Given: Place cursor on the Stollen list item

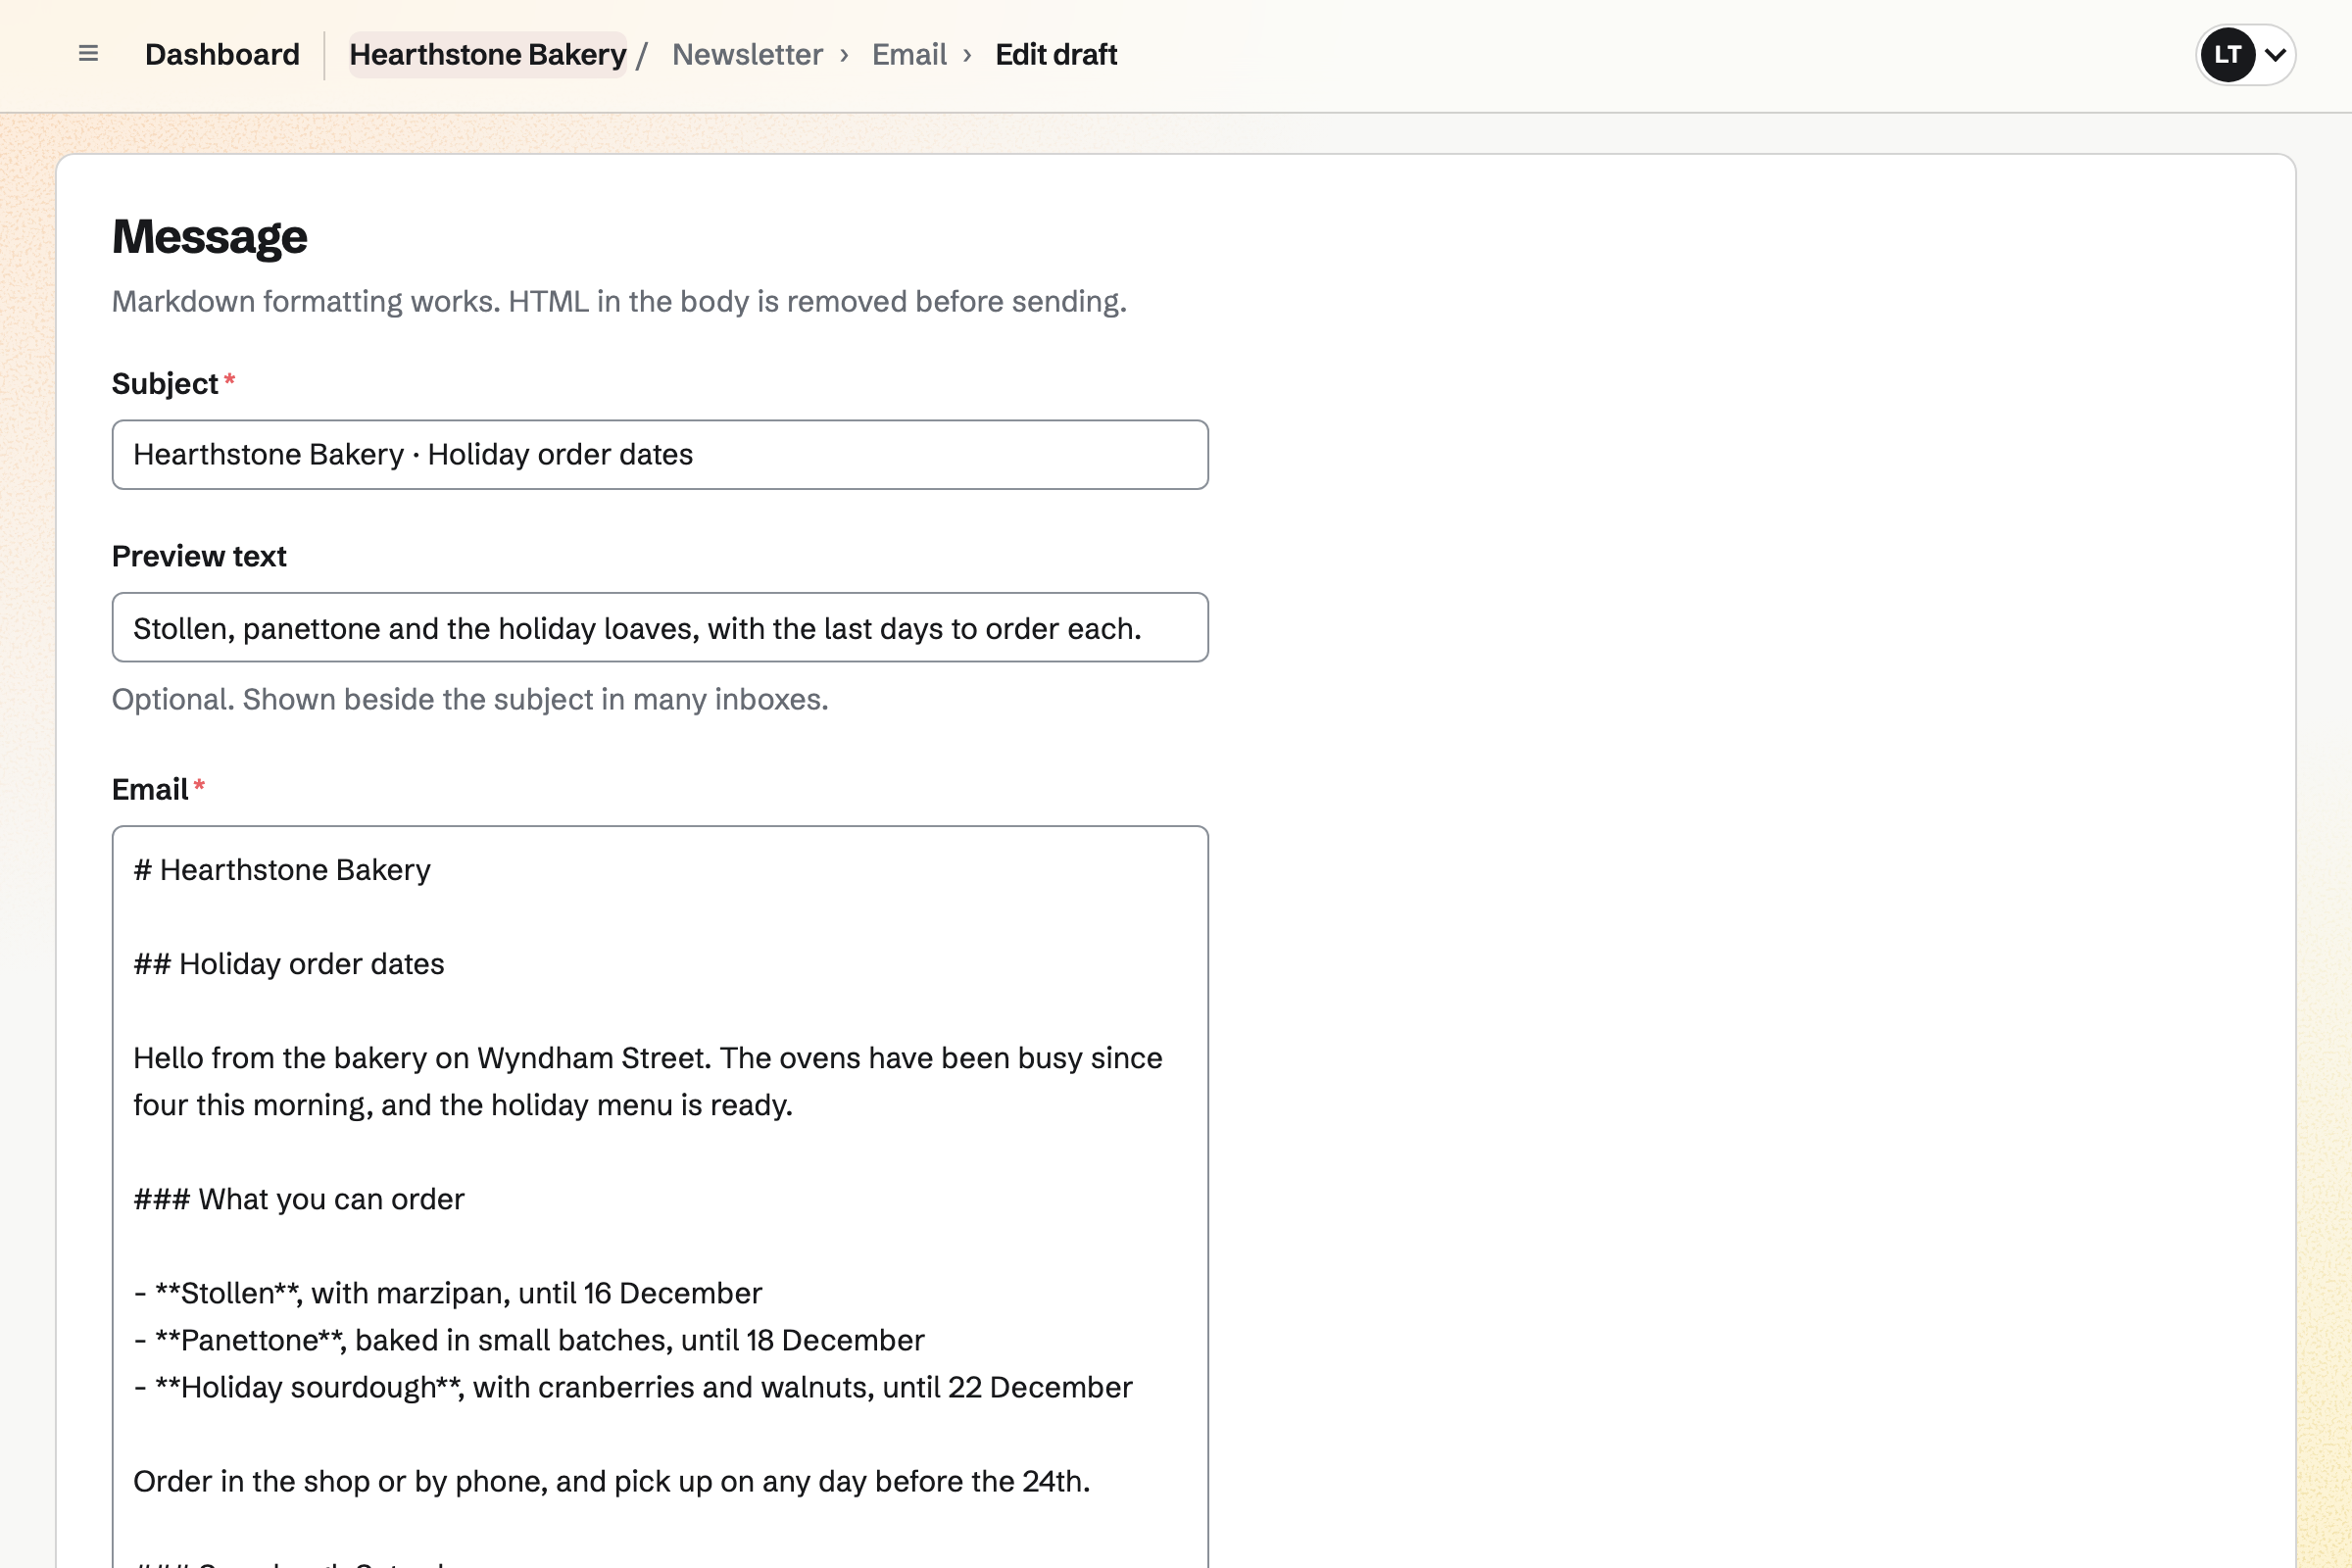Looking at the screenshot, I should coord(448,1293).
